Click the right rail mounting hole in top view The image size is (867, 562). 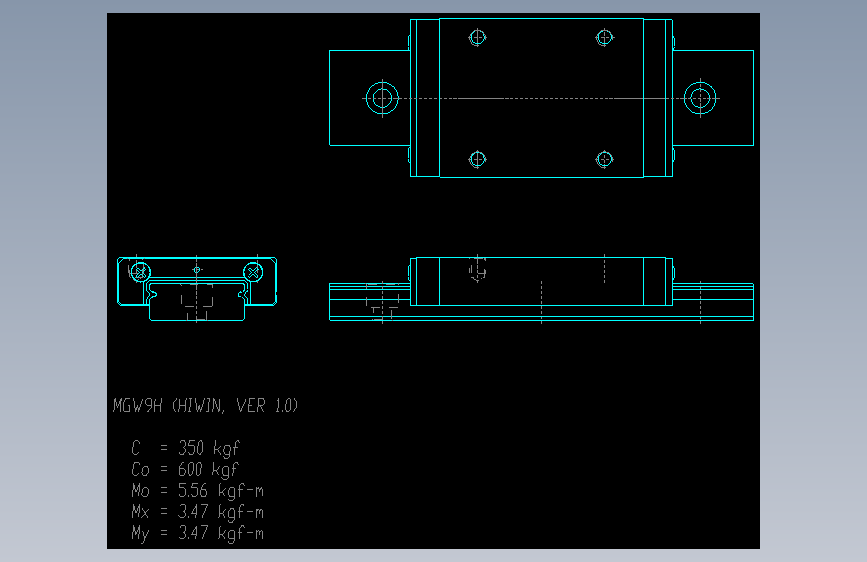(700, 98)
